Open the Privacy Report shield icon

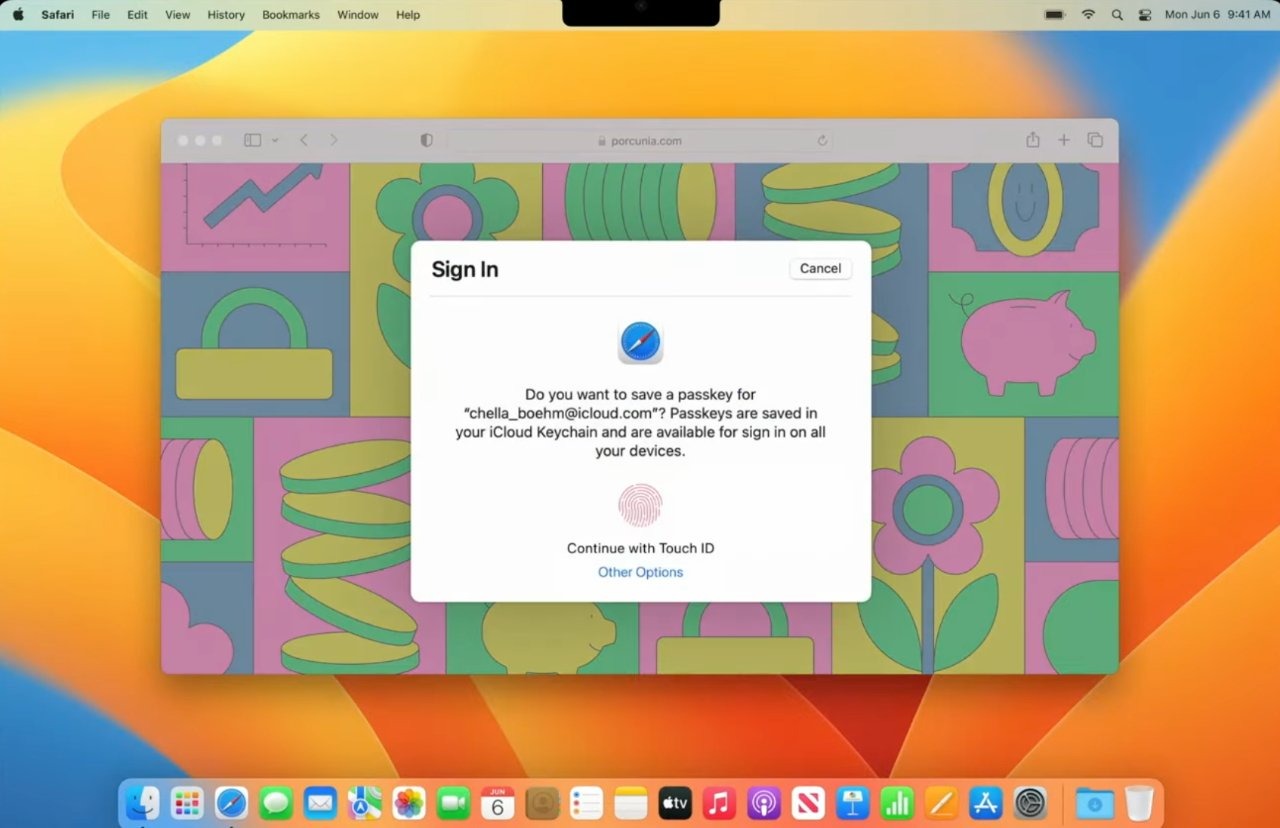426,140
